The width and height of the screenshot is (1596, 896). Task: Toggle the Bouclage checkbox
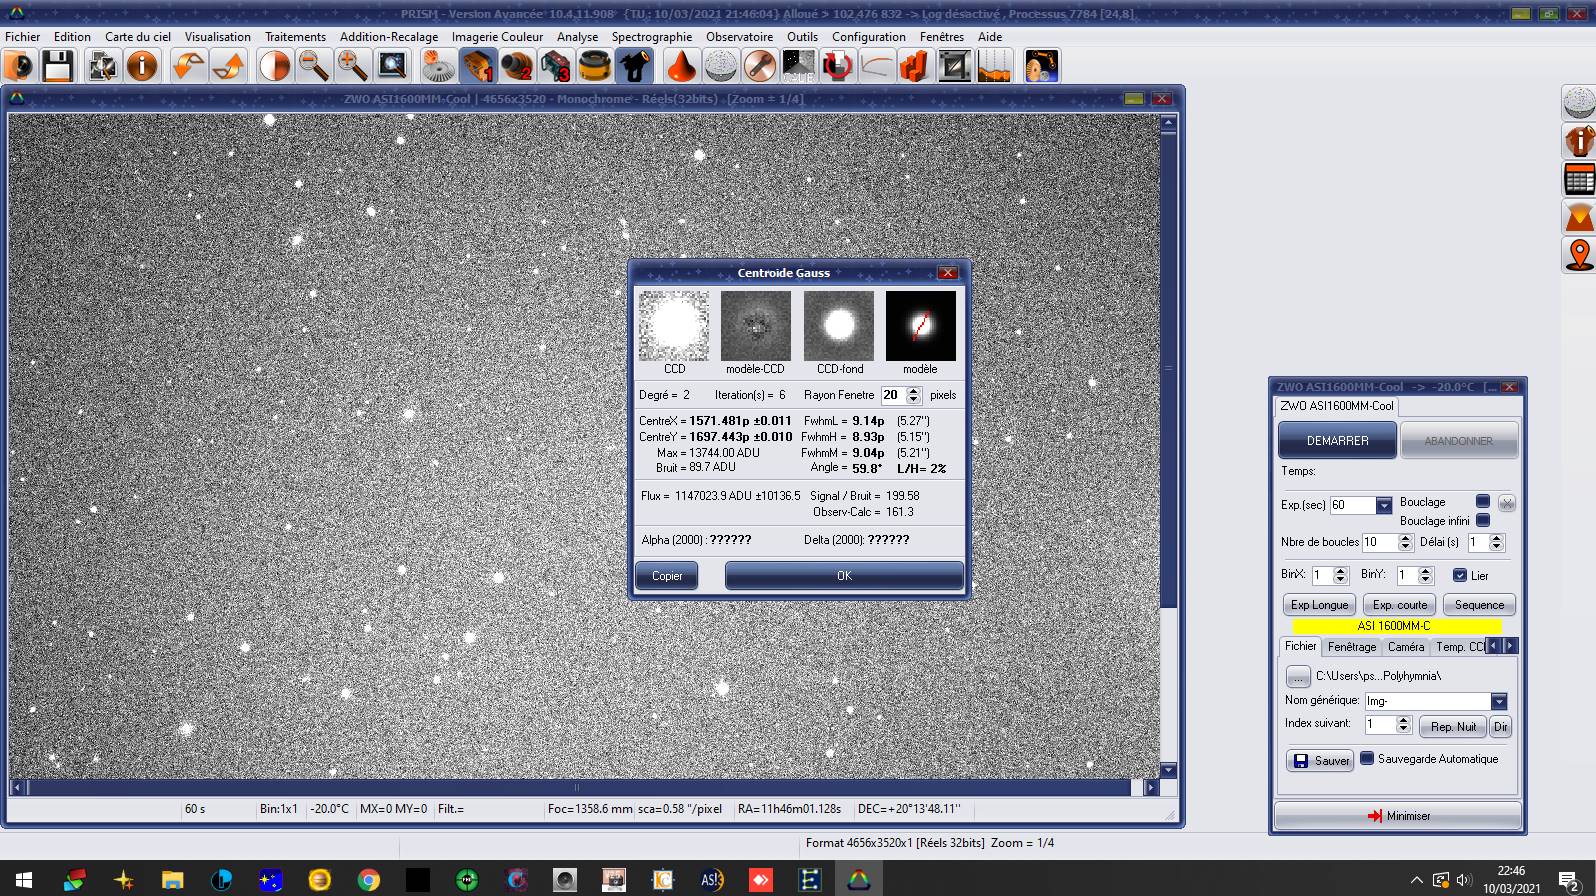[1483, 502]
